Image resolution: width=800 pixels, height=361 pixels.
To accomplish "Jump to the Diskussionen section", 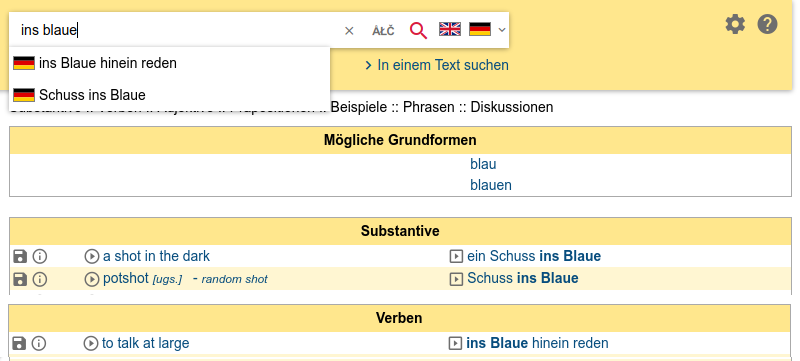I will click(x=512, y=108).
